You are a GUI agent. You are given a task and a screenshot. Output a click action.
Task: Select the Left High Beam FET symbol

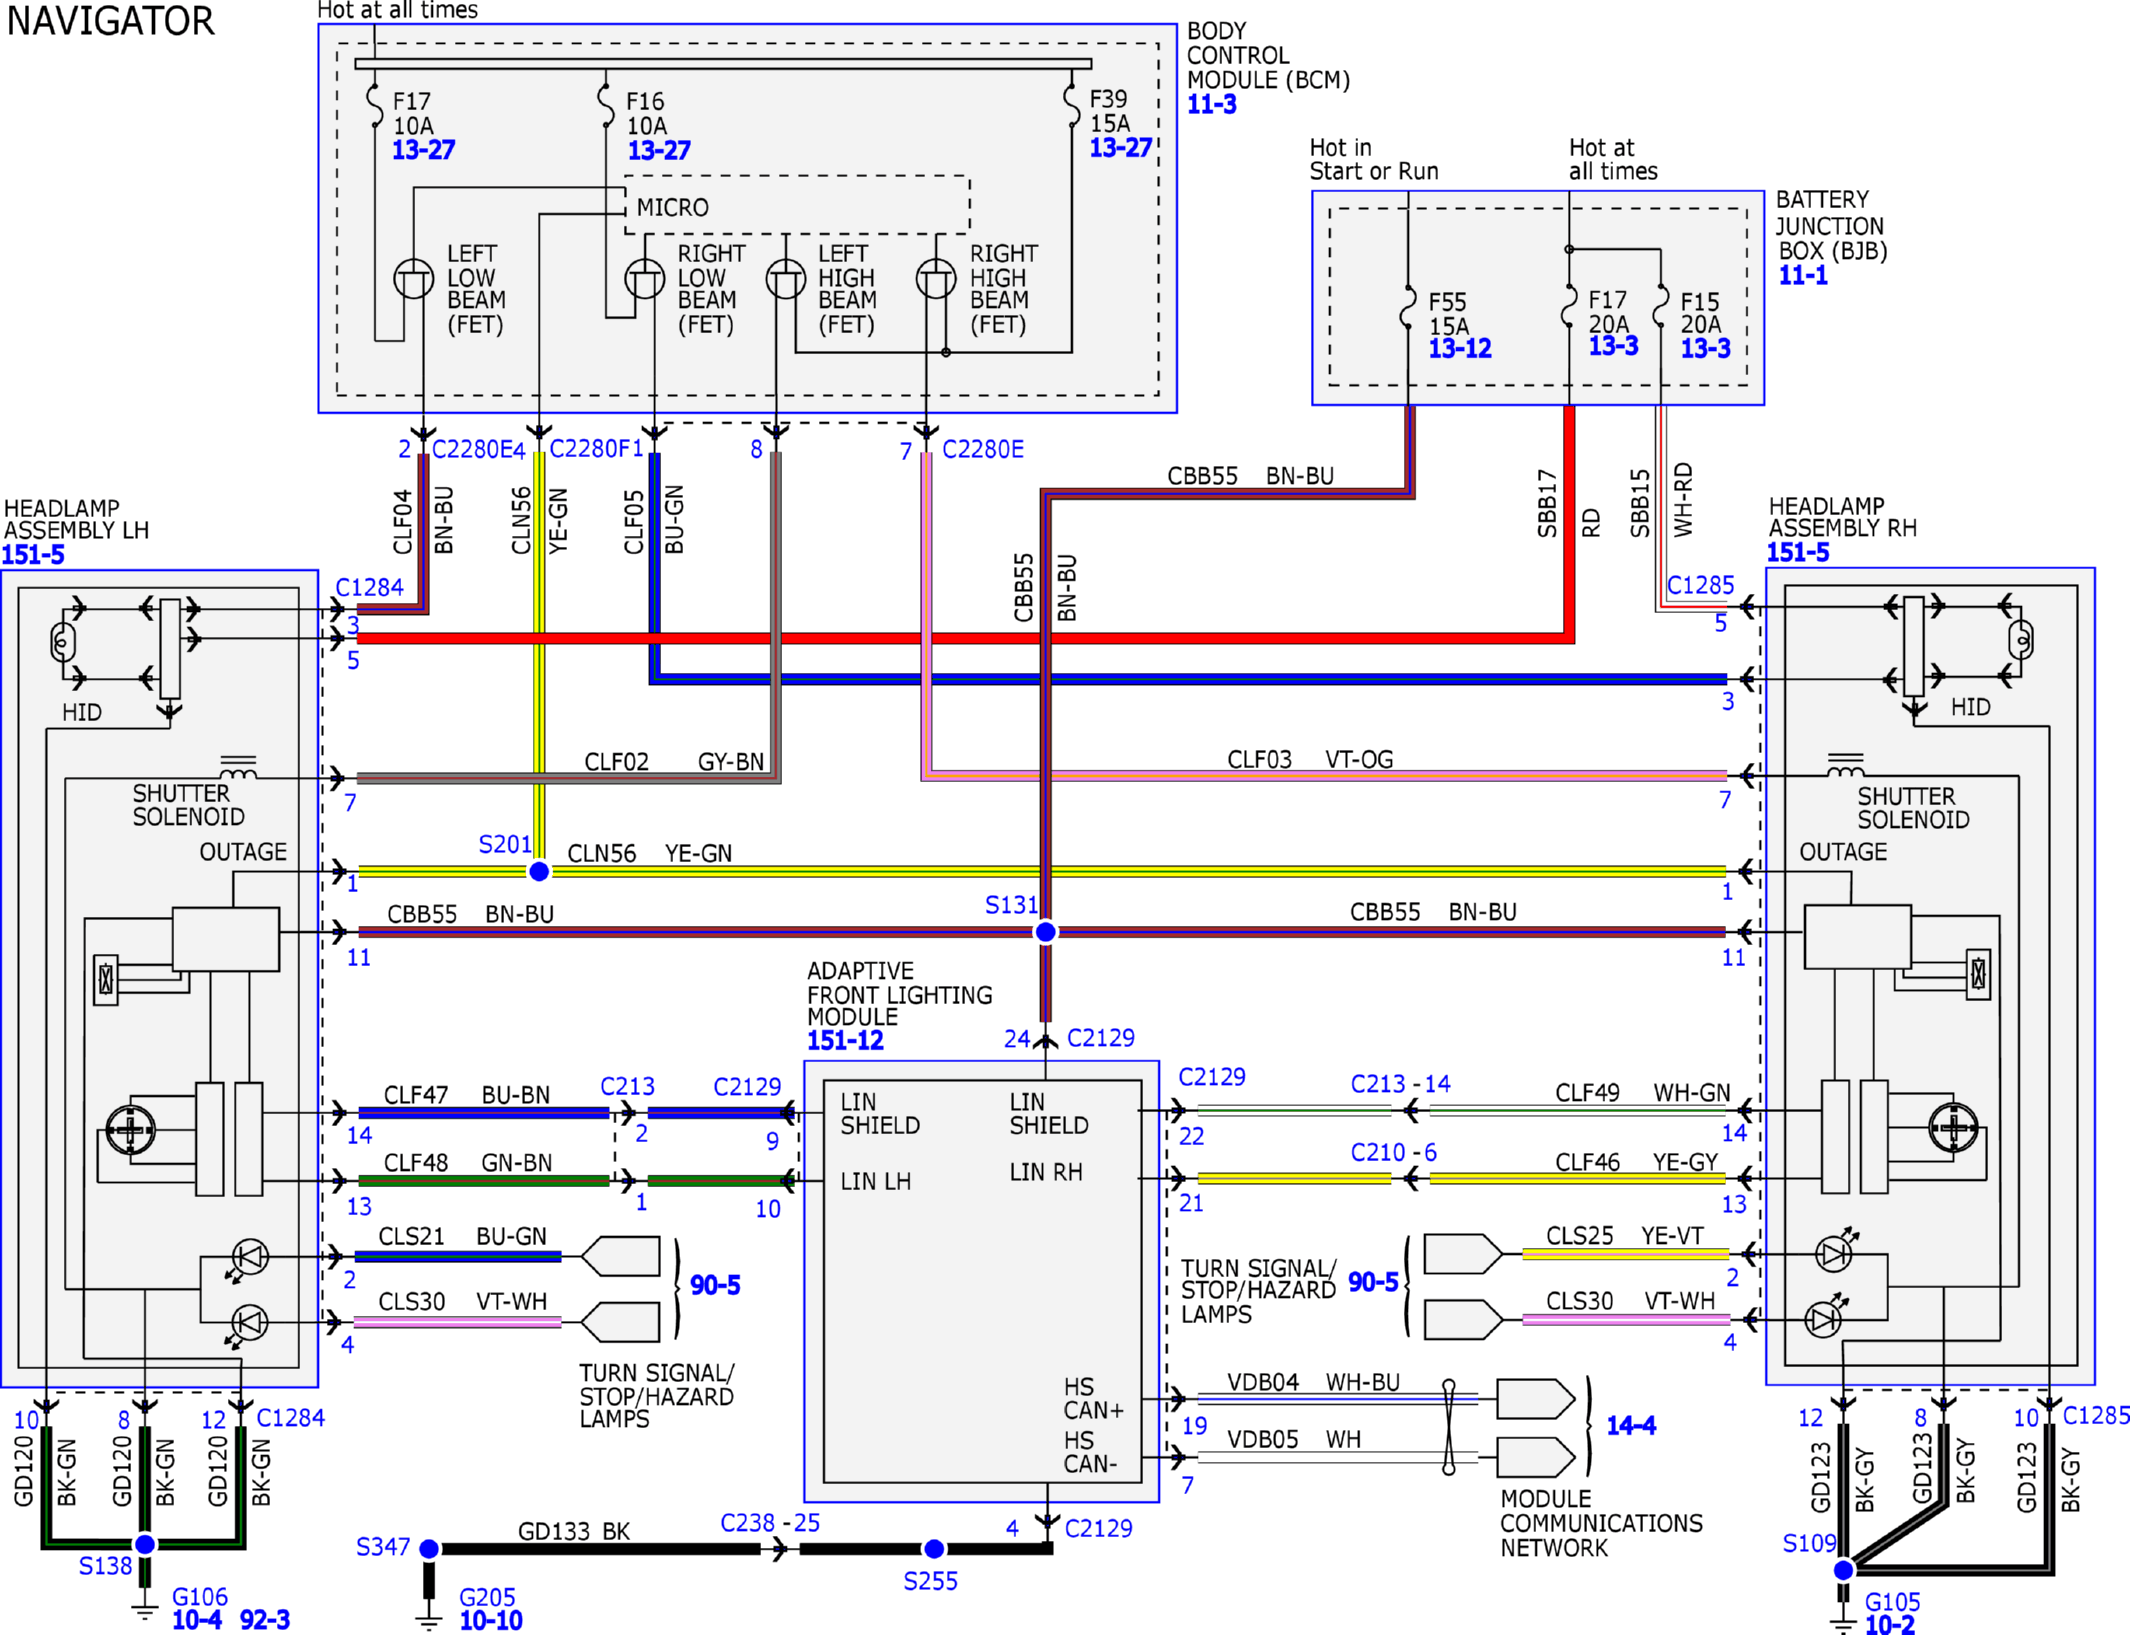(786, 279)
